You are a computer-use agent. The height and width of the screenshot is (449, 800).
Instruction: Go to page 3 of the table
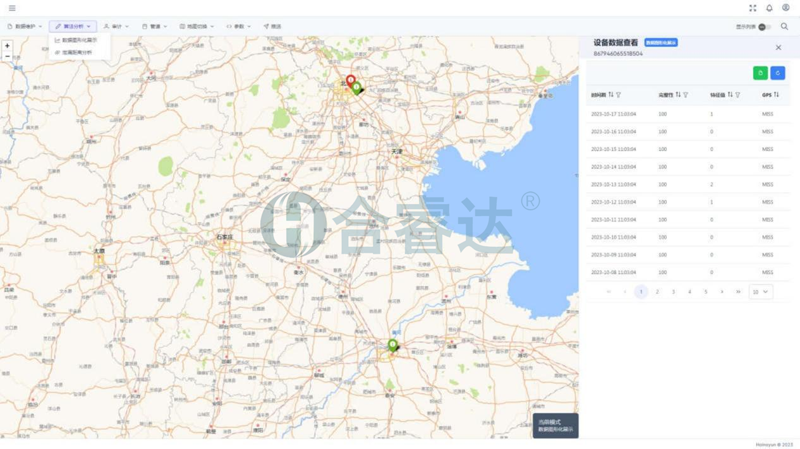click(x=673, y=292)
